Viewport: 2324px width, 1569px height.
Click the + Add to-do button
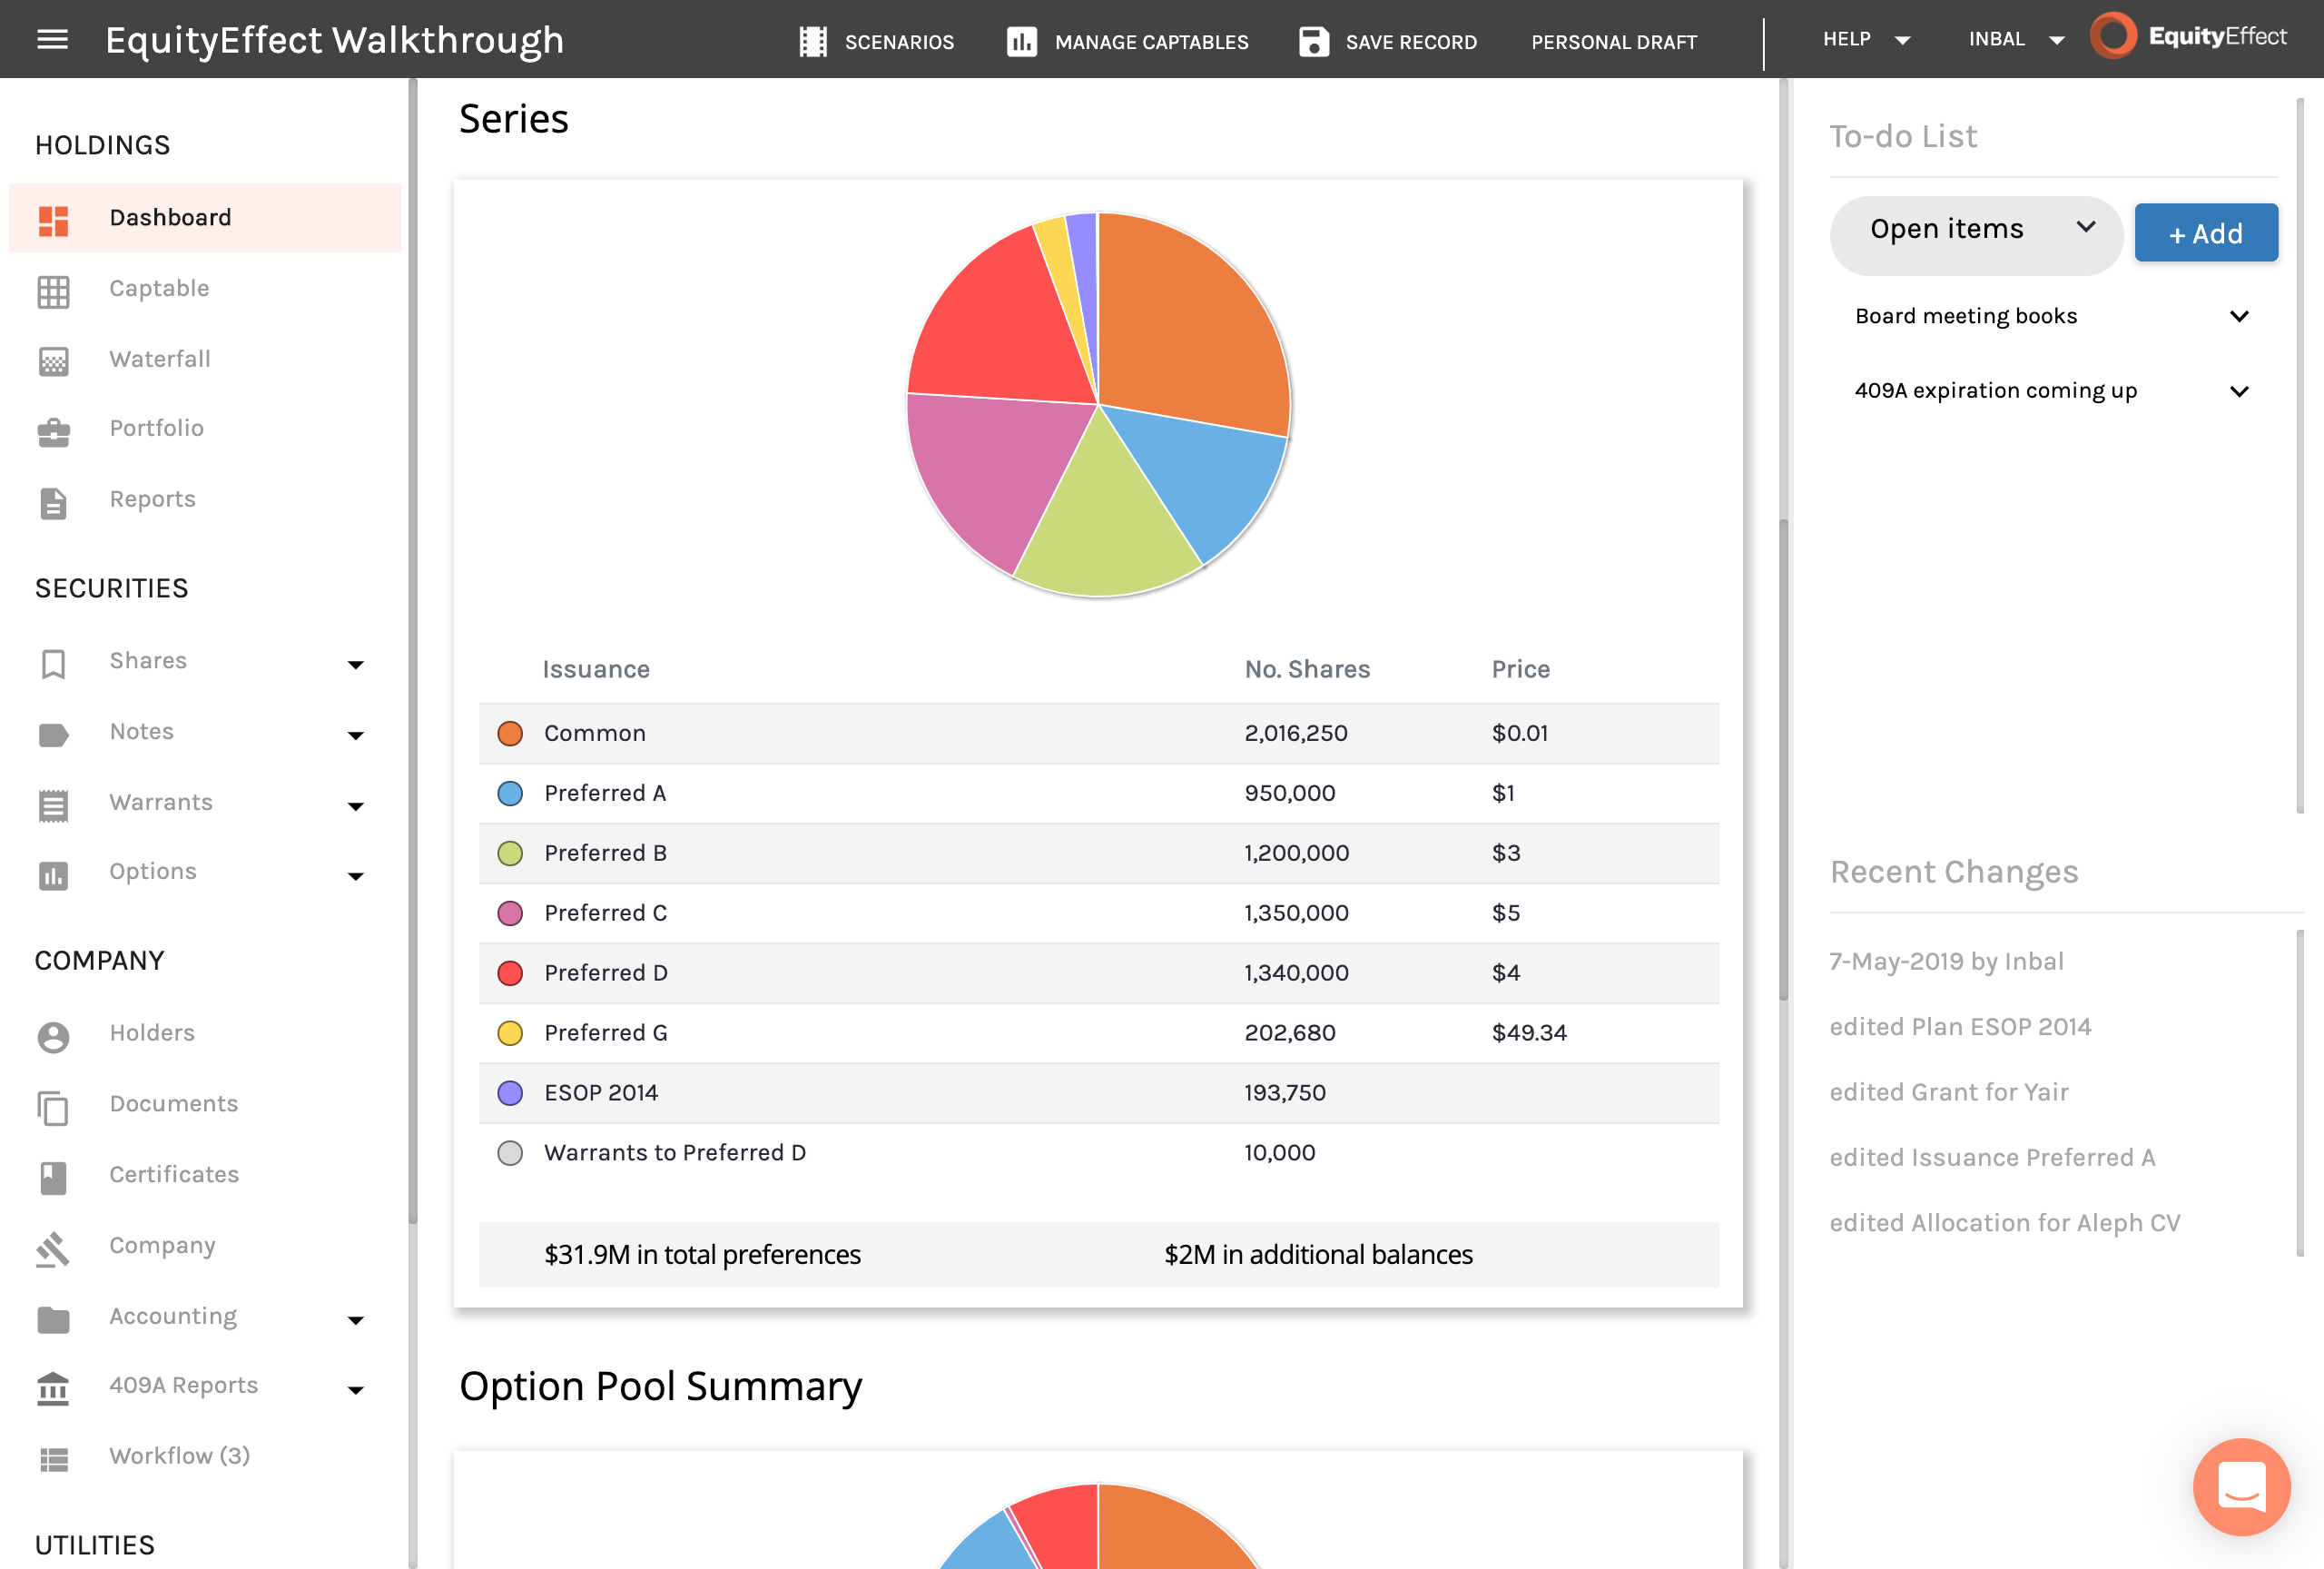click(x=2204, y=233)
